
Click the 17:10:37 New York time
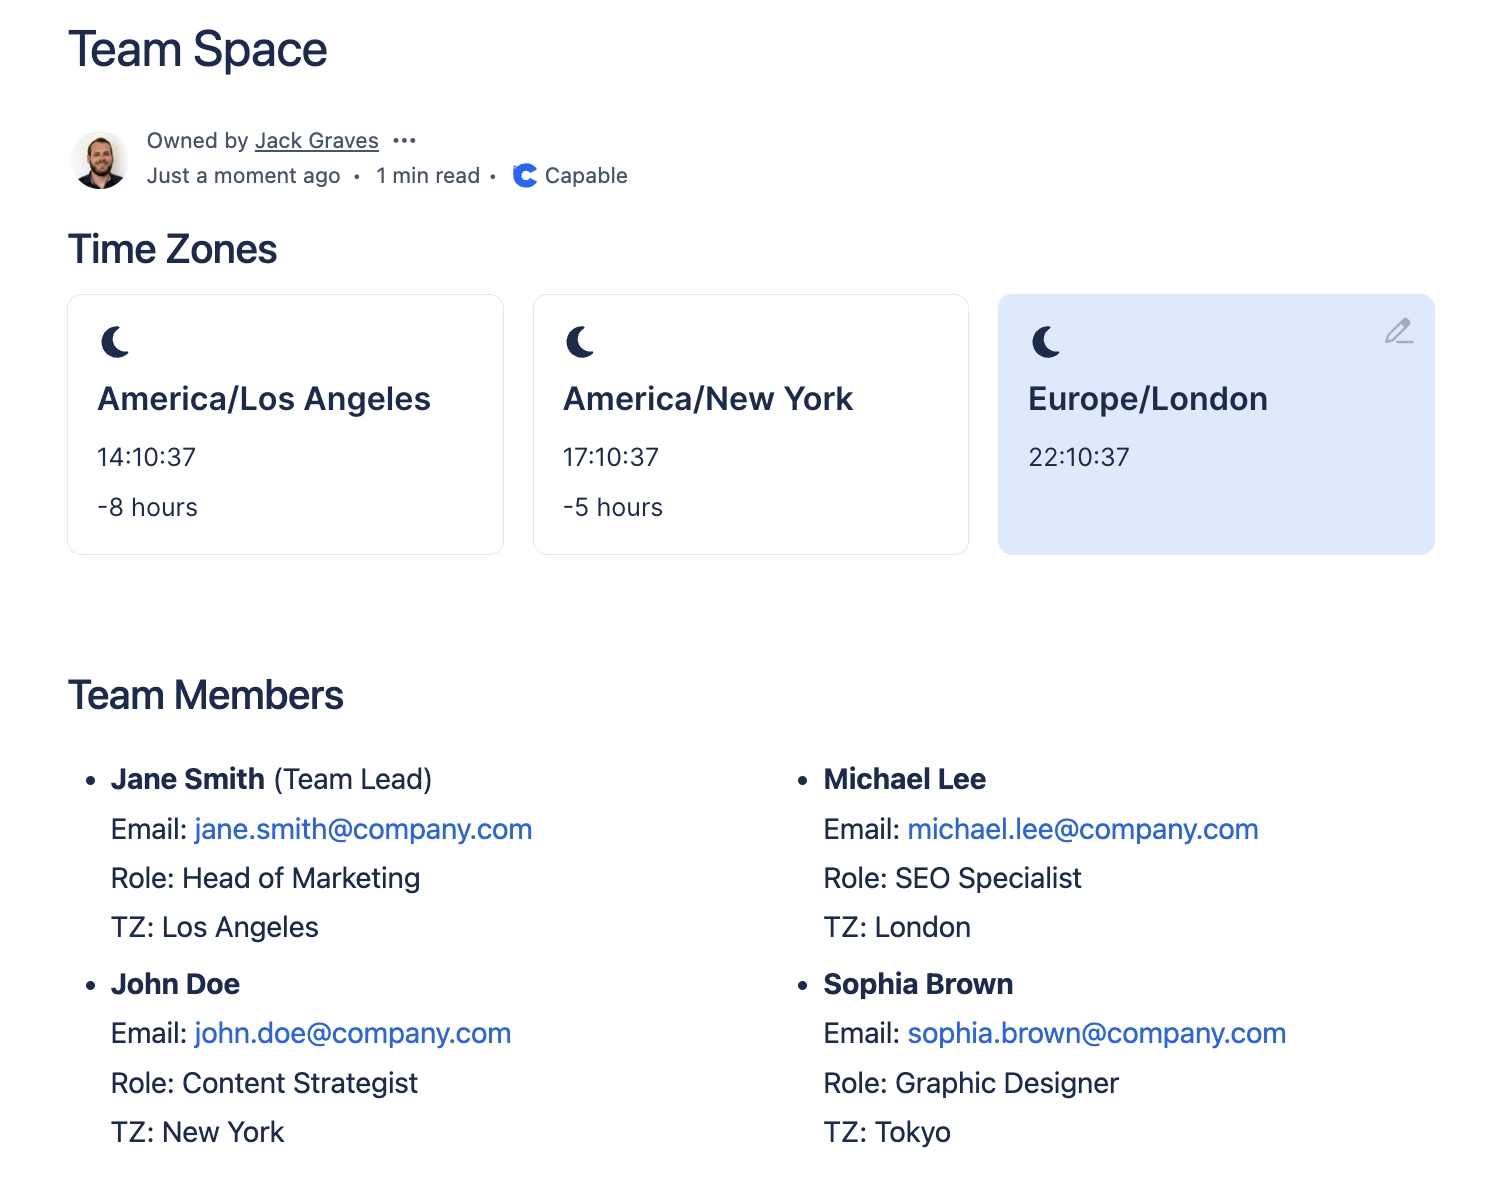[611, 457]
